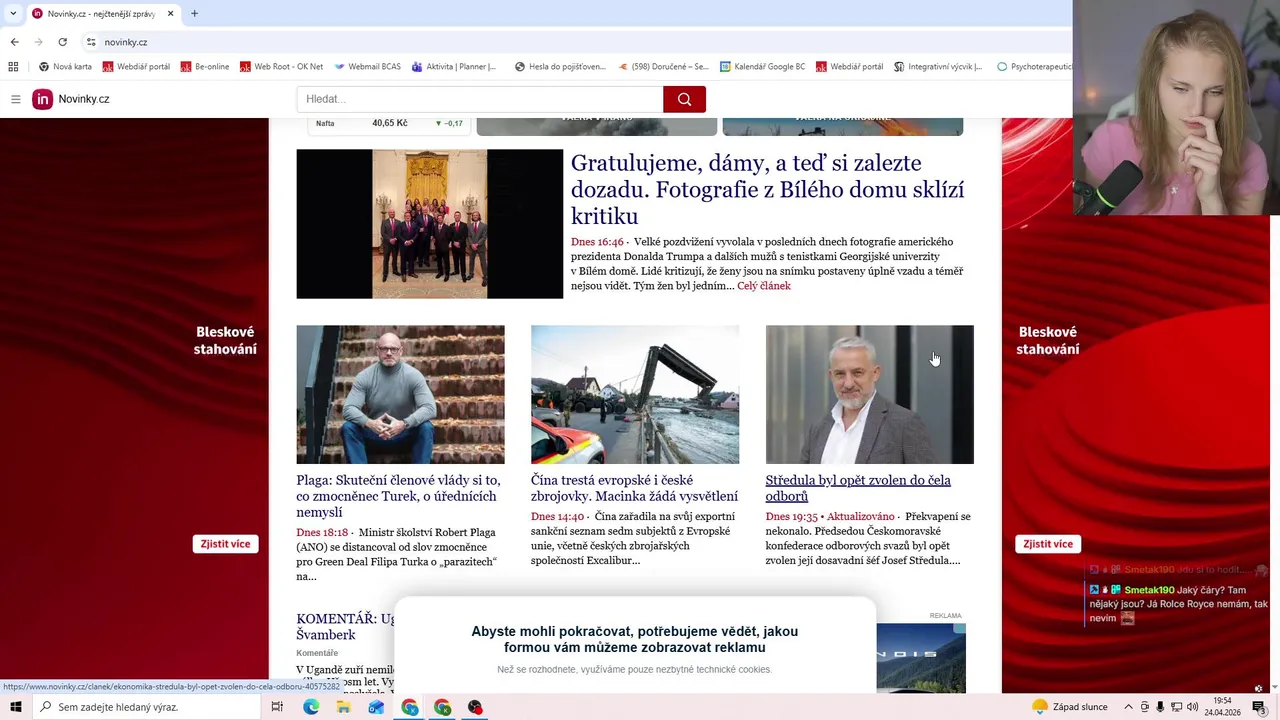The width and height of the screenshot is (1280, 720).
Task: Open site information icon in address bar
Action: [91, 42]
